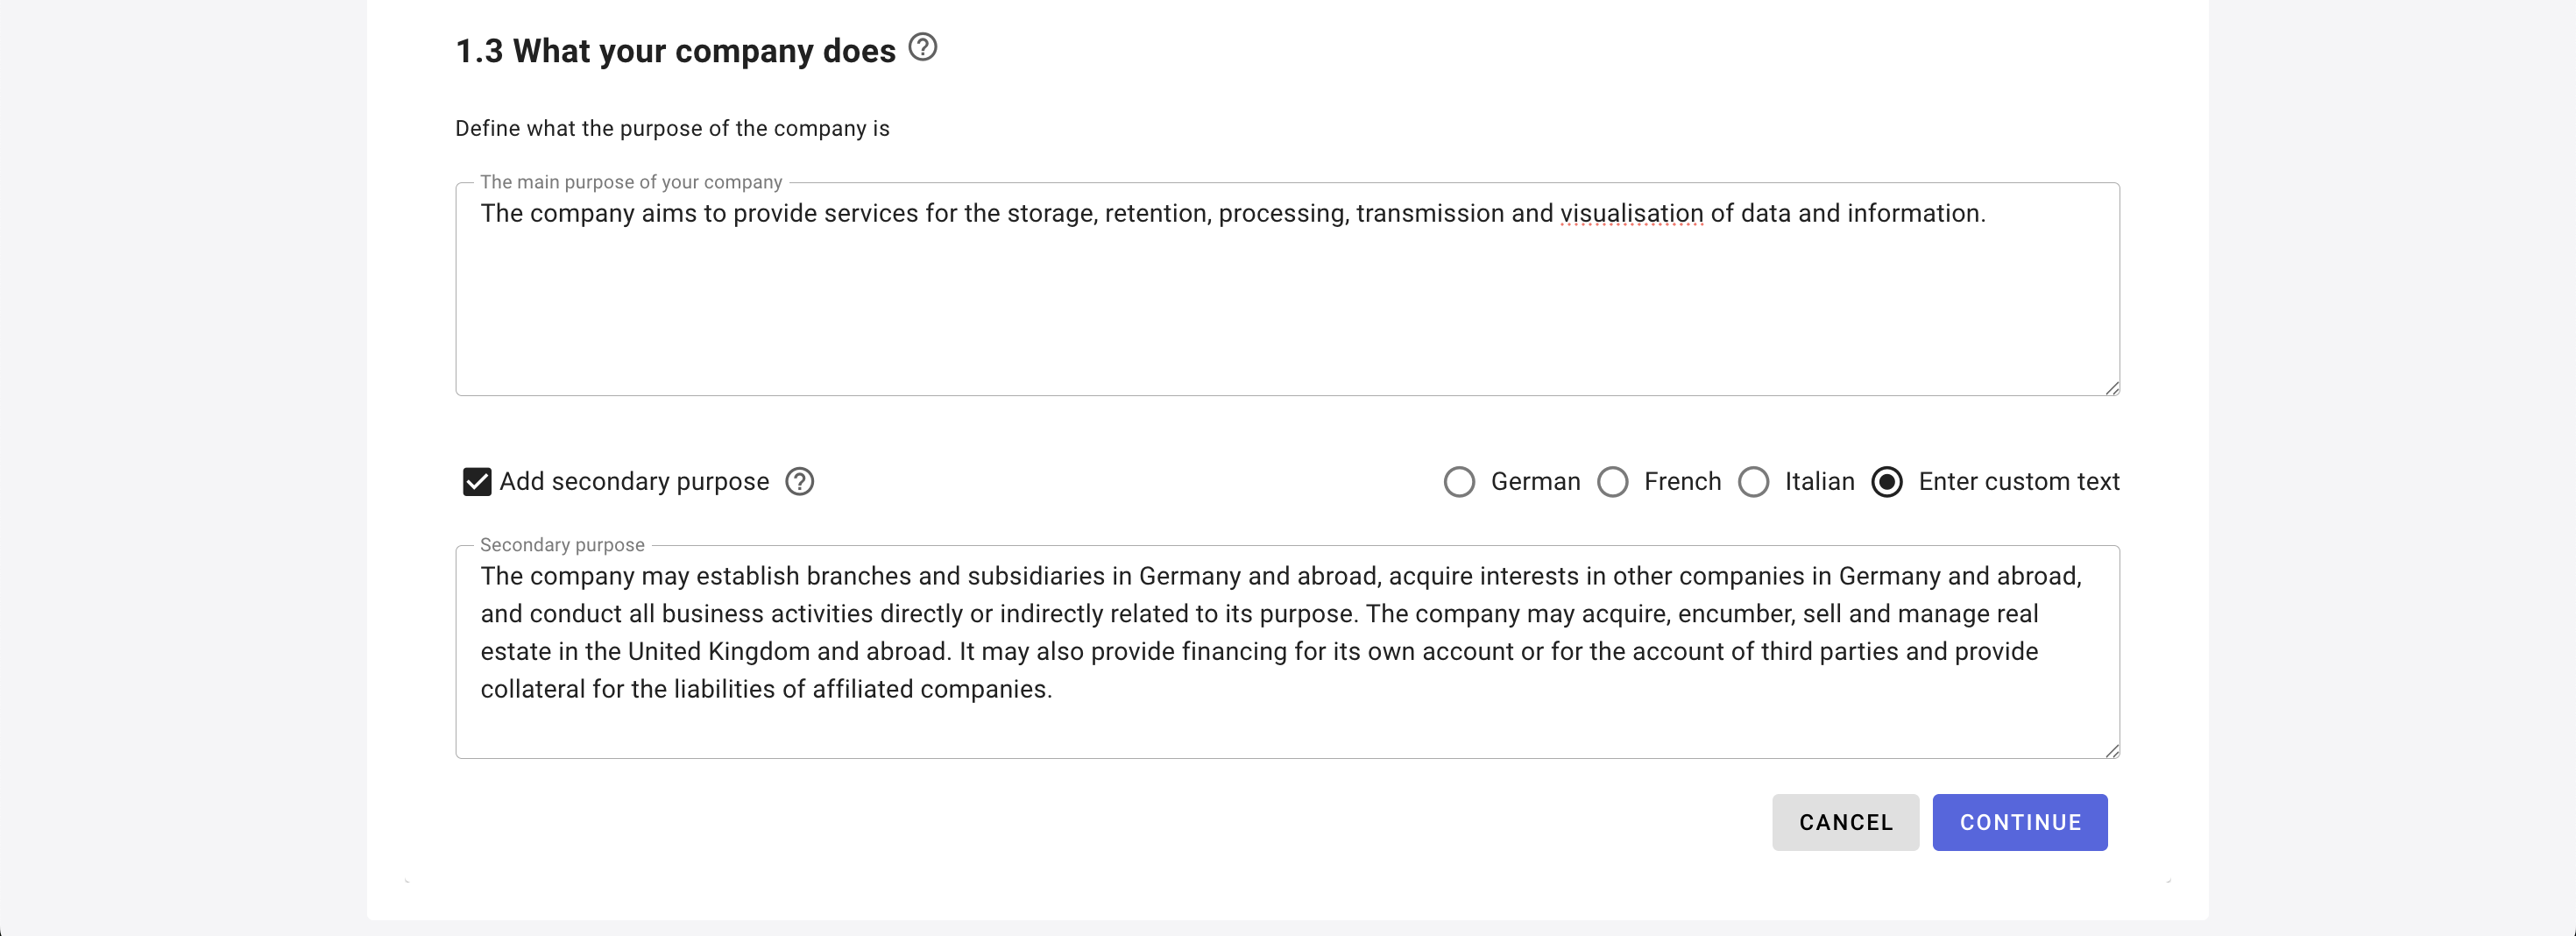Click the "The main purpose of your company" label
This screenshot has height=936, width=2576.
pyautogui.click(x=630, y=182)
